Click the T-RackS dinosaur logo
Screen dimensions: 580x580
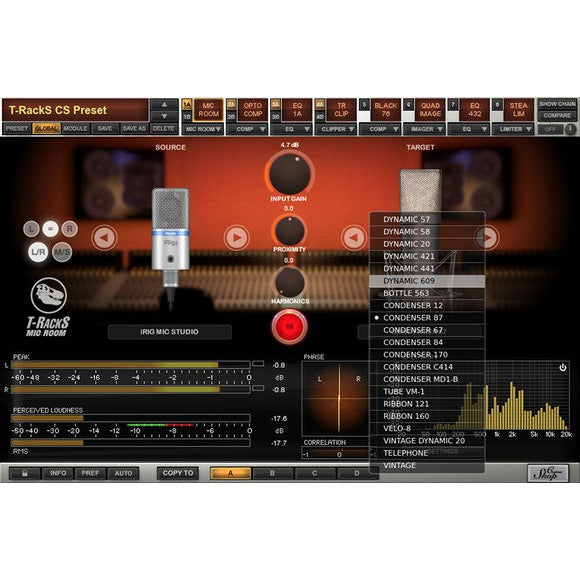[49, 296]
